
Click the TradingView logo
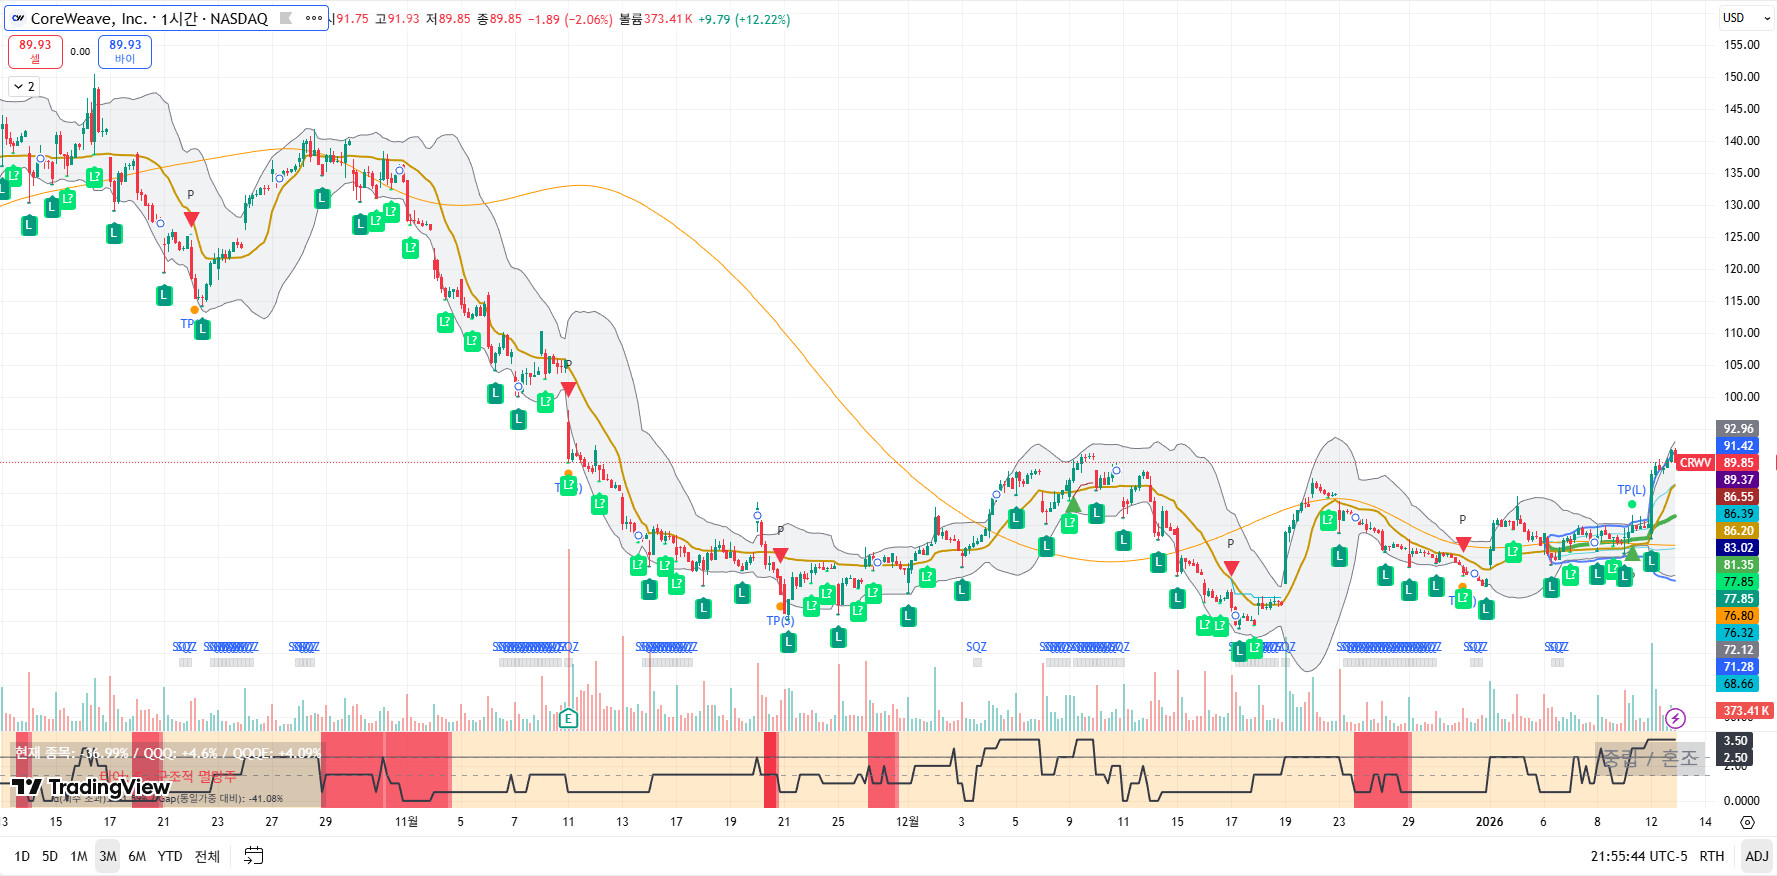[x=91, y=787]
